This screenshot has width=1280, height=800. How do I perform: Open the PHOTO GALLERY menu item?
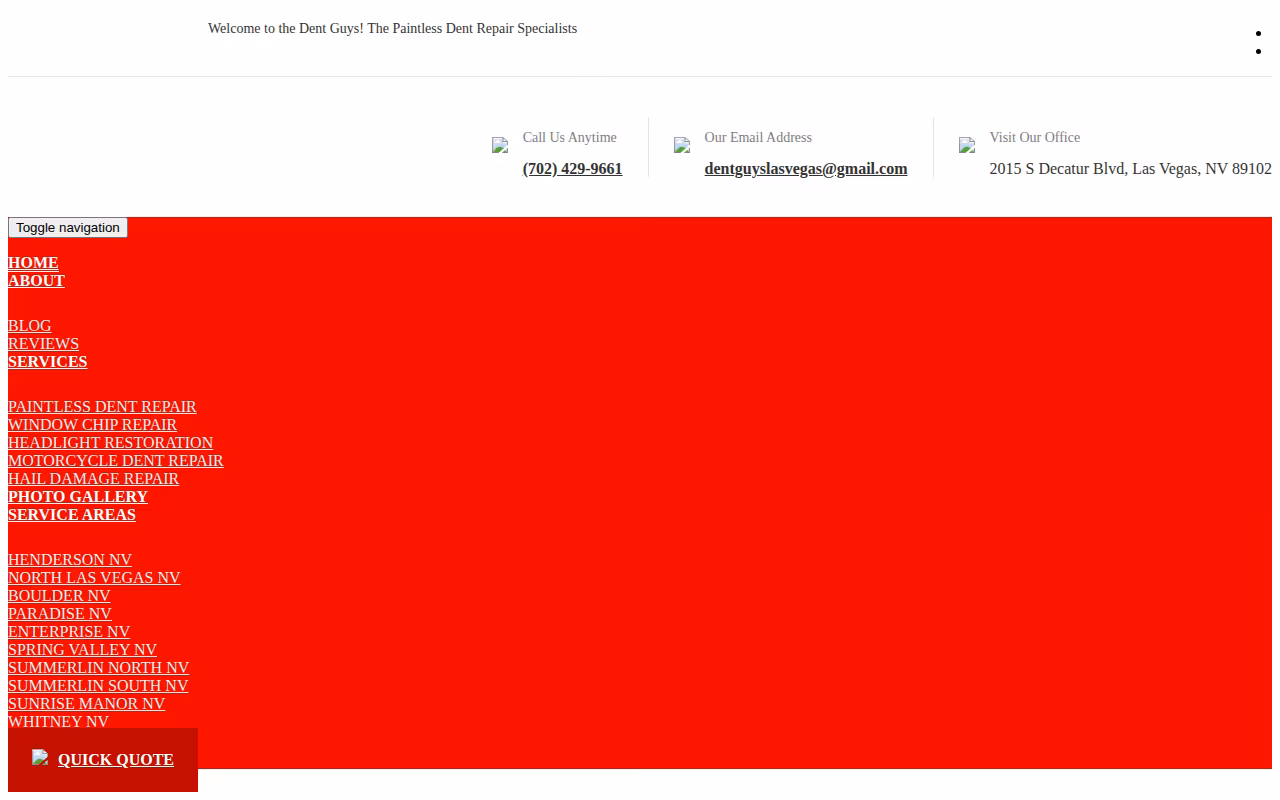pyautogui.click(x=78, y=497)
